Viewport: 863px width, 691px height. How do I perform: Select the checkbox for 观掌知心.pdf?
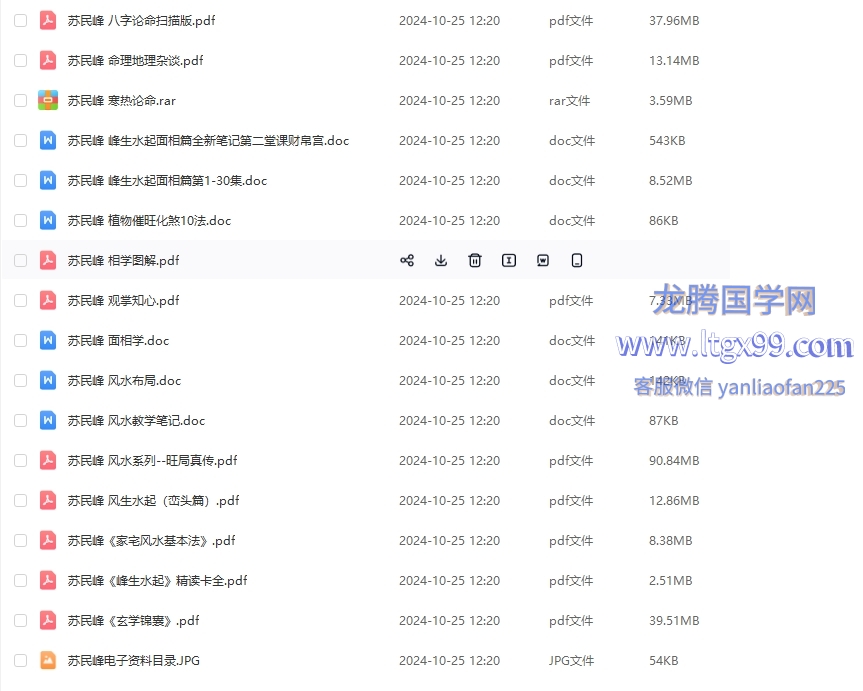(20, 301)
